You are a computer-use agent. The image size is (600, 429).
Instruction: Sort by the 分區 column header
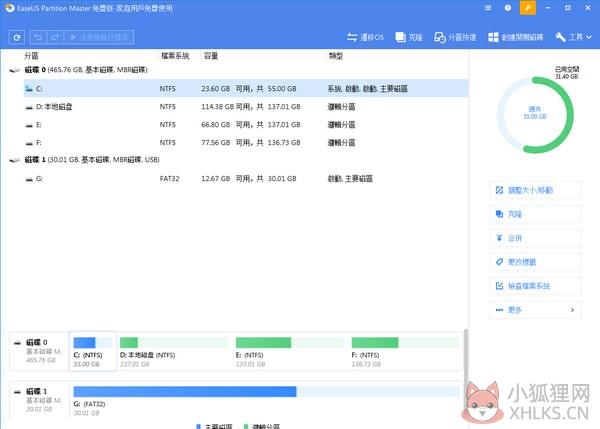point(31,56)
